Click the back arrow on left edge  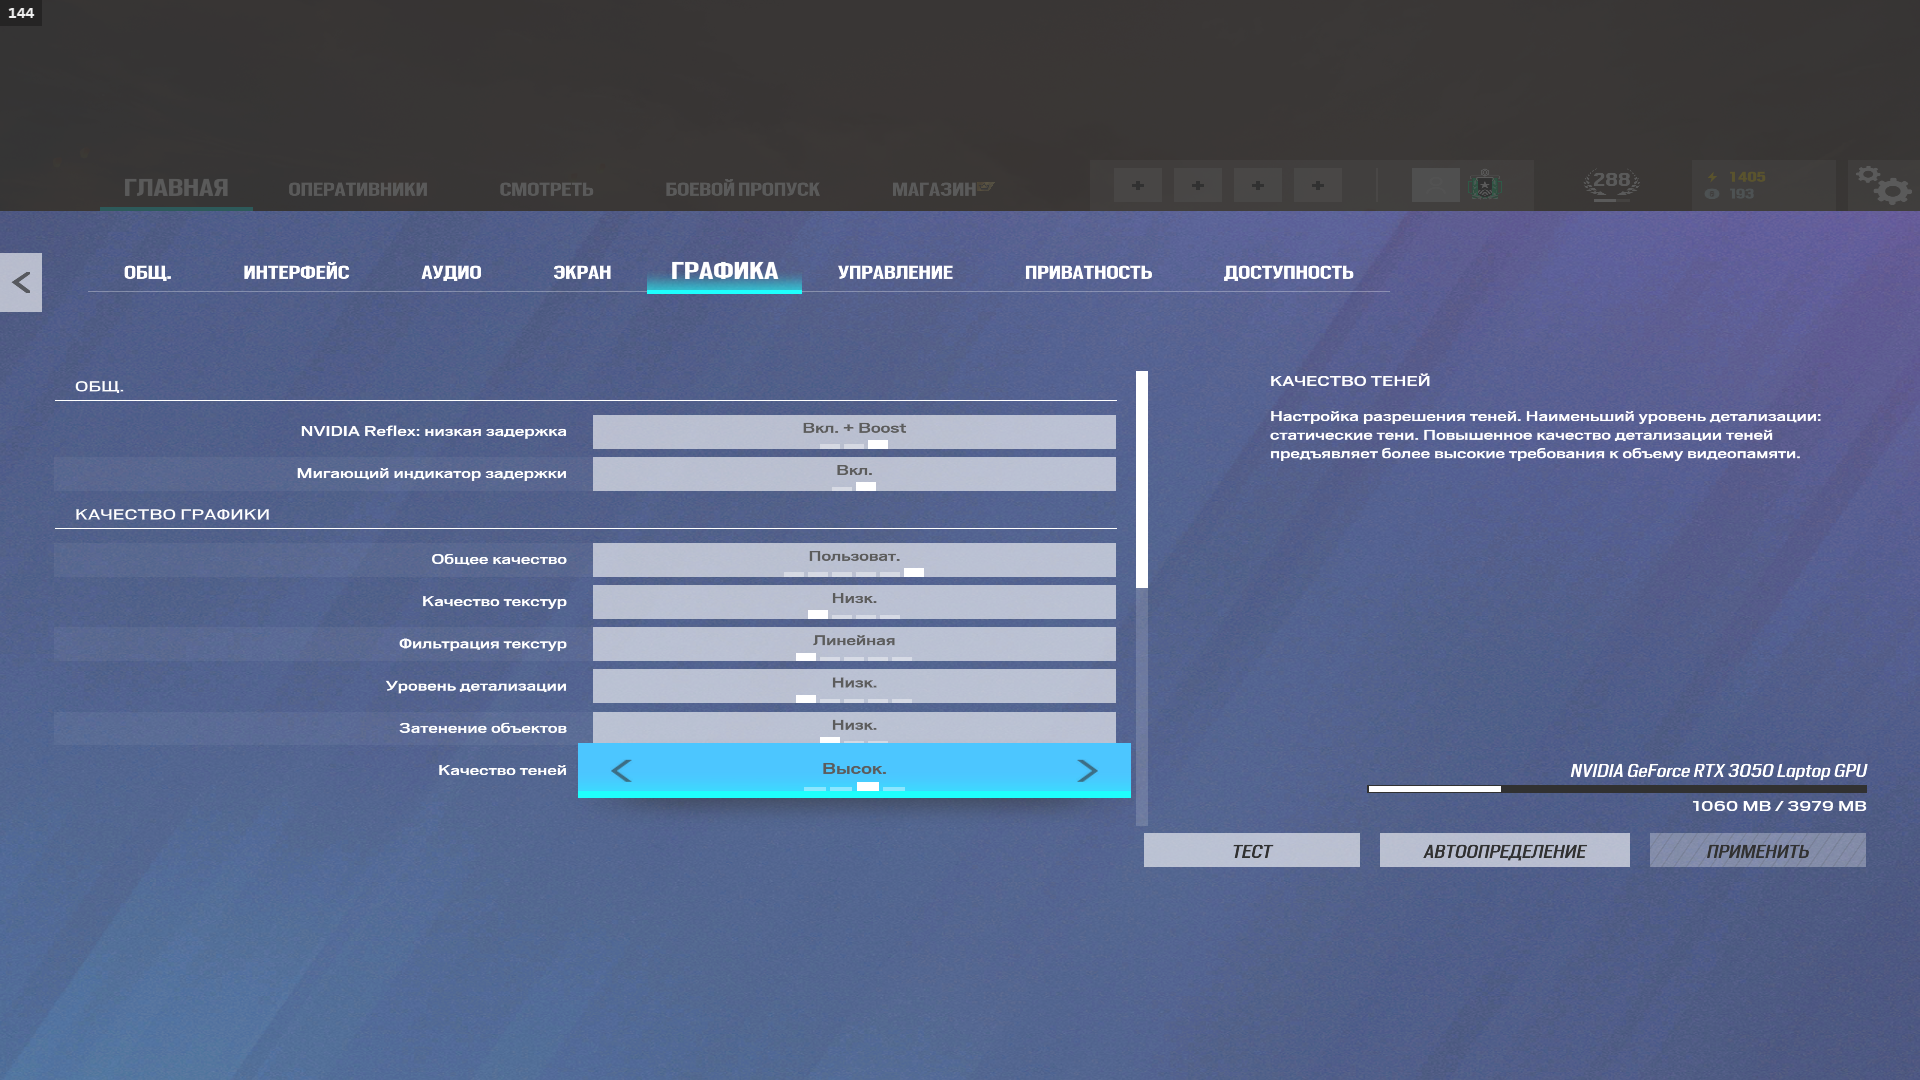21,283
